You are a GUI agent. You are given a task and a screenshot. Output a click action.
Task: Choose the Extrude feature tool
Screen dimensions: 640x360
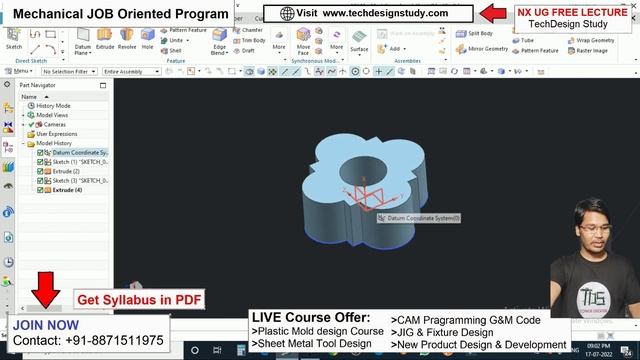(105, 39)
